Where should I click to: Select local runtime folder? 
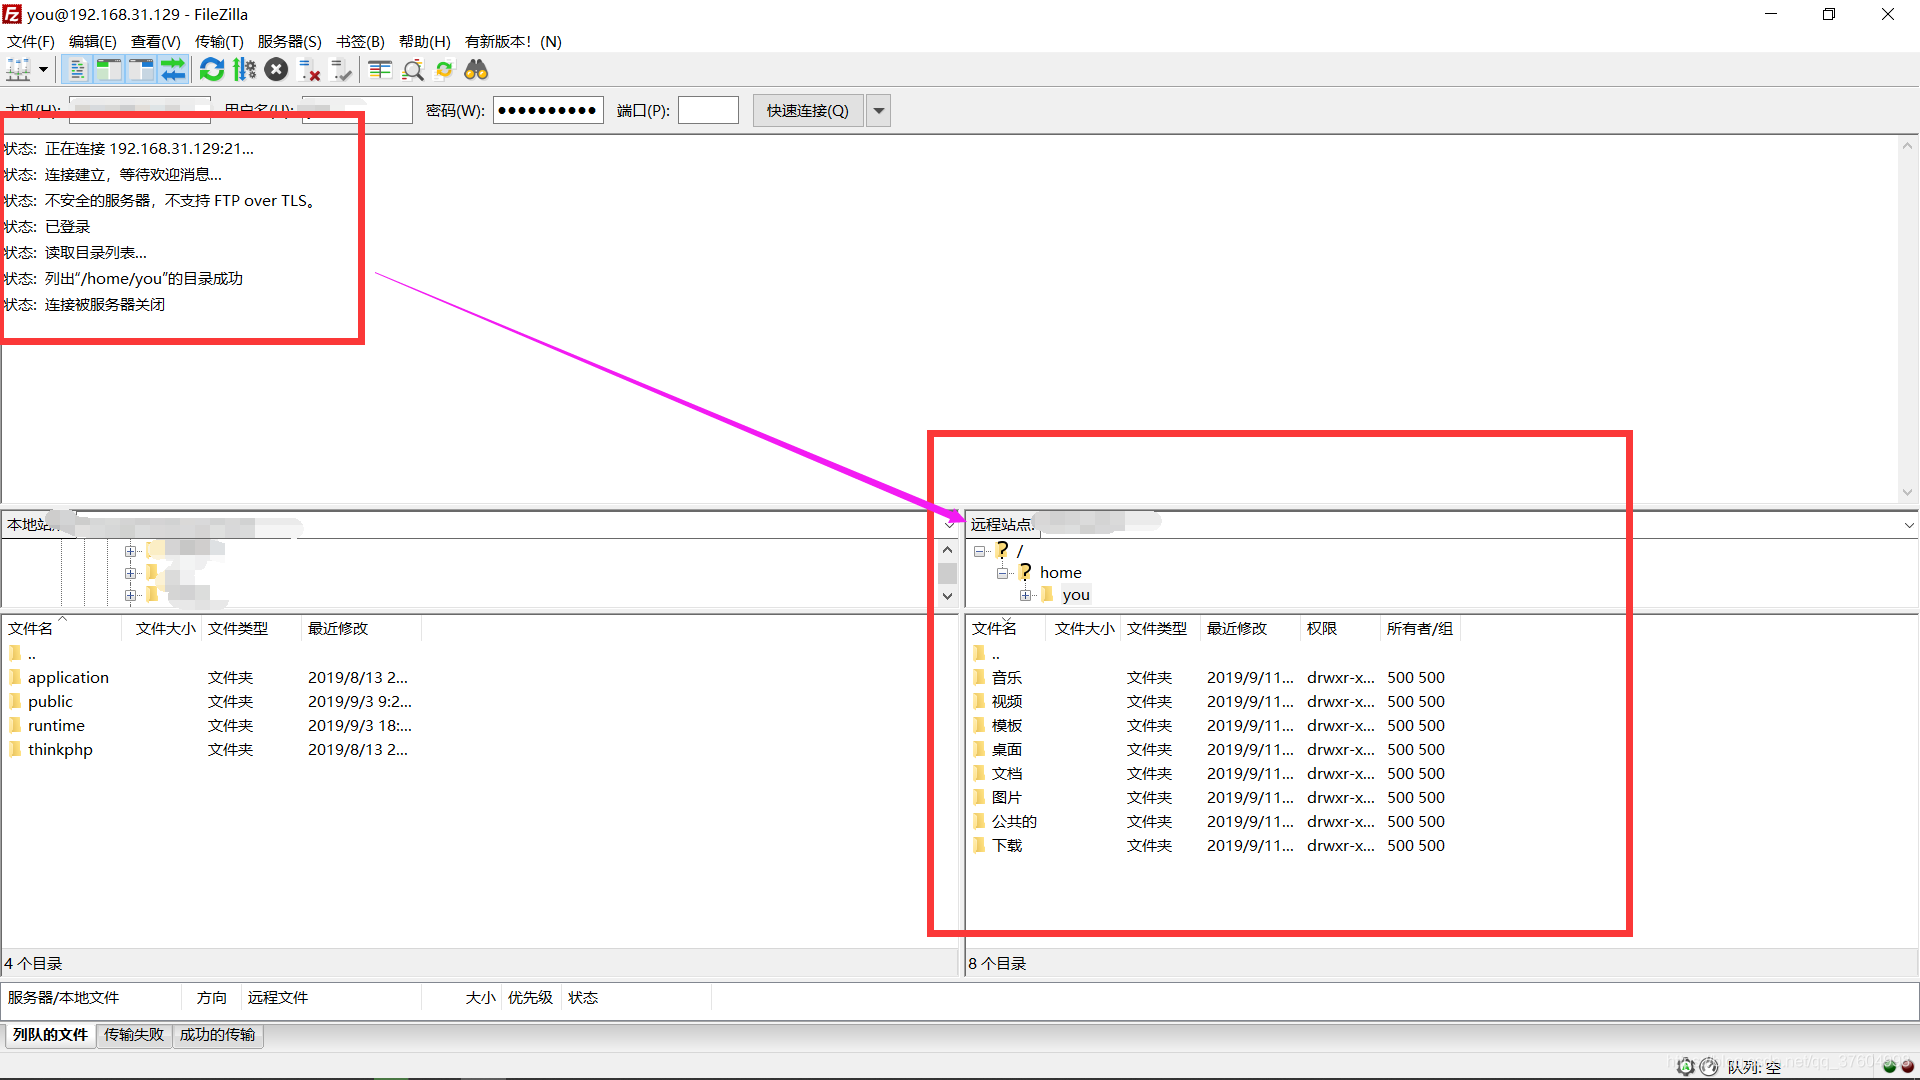point(56,726)
